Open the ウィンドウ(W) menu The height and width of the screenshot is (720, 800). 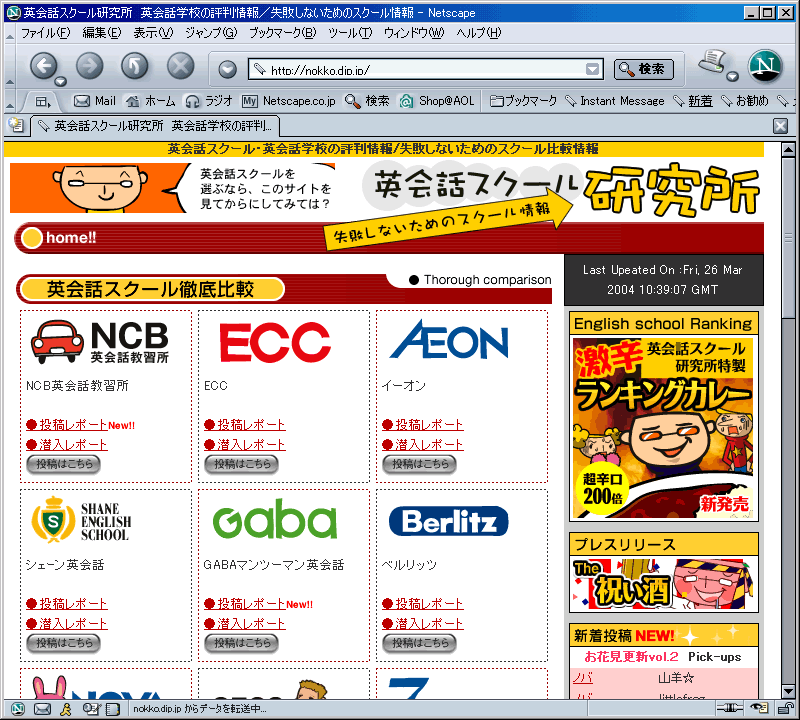click(x=414, y=33)
